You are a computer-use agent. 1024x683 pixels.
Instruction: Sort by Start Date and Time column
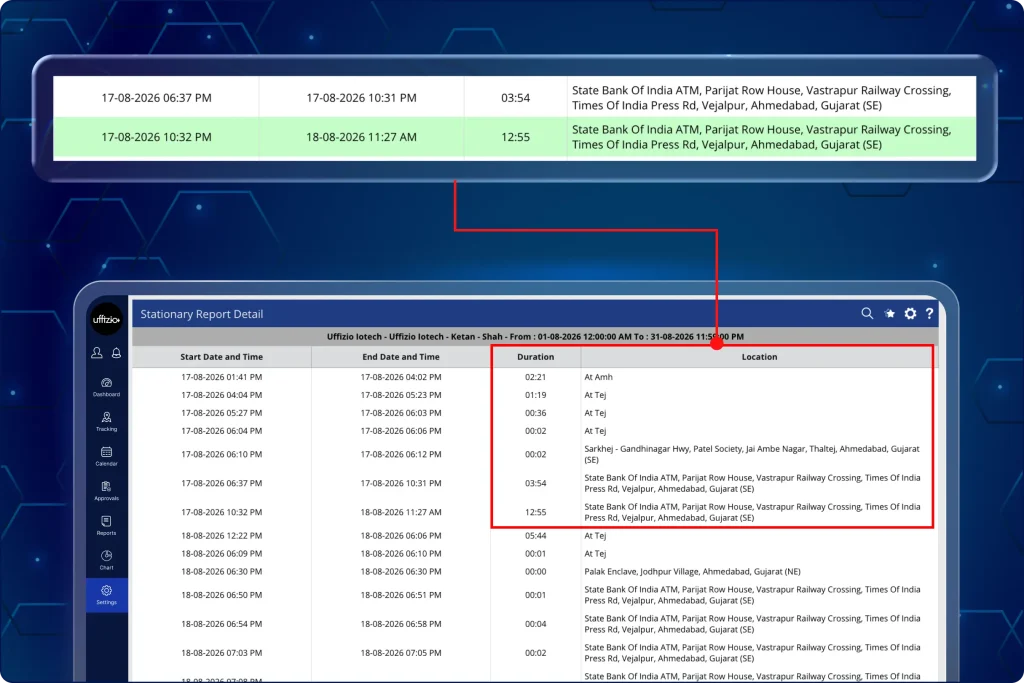221,357
